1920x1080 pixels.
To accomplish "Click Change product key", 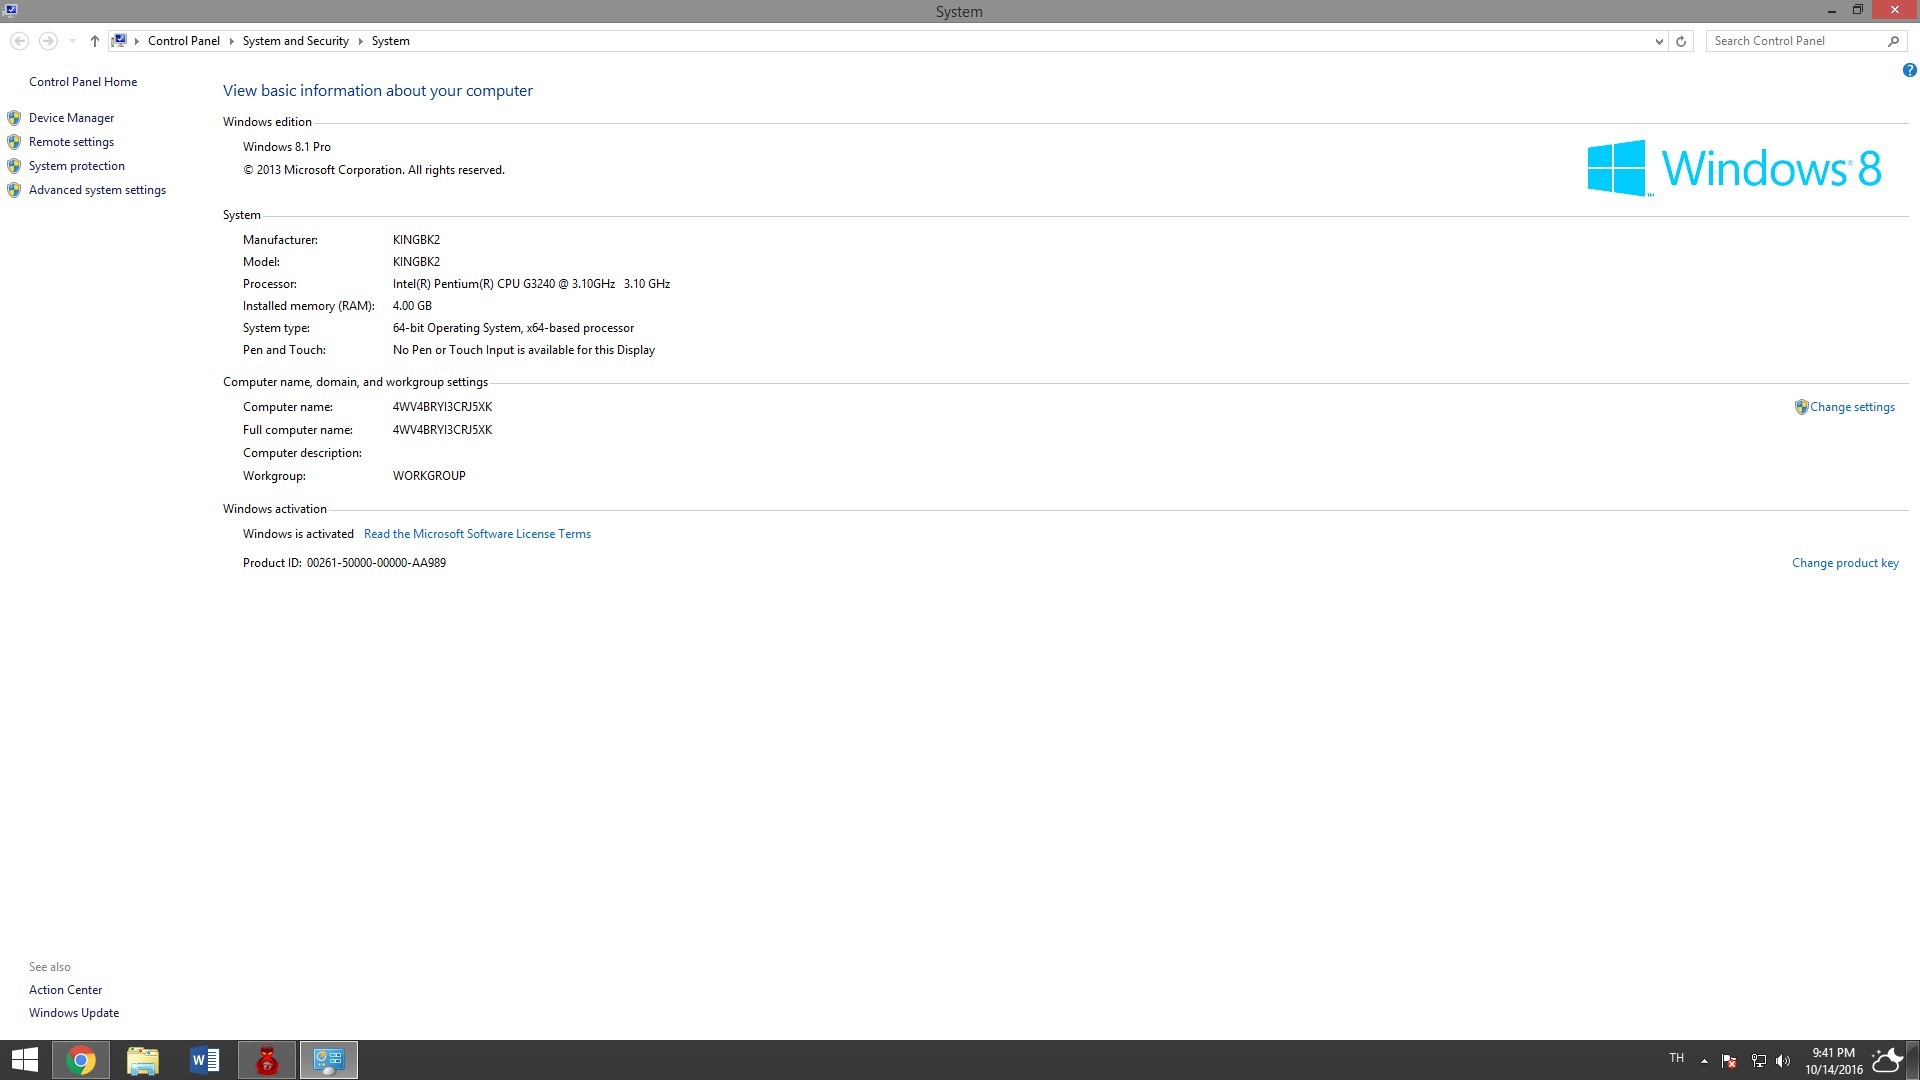I will [1845, 563].
